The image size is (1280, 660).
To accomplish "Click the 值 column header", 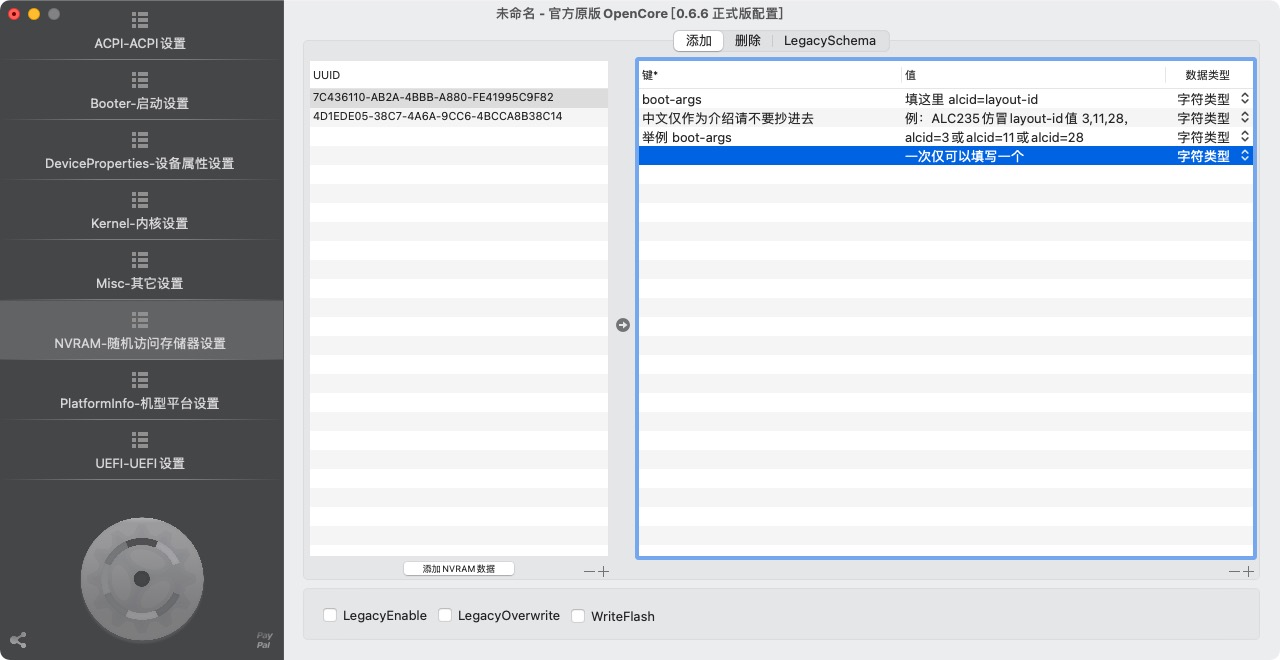I will [1033, 75].
